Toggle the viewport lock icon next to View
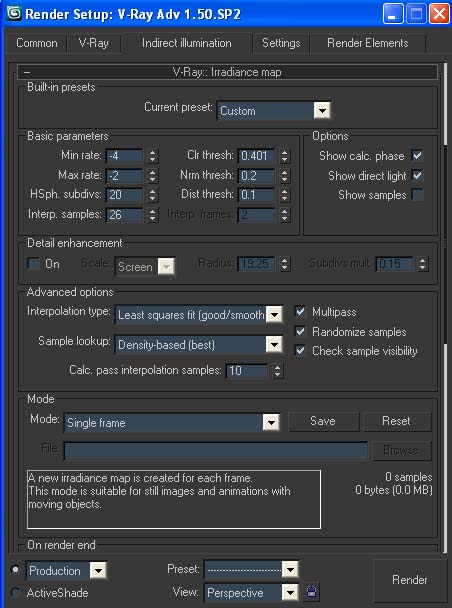Image resolution: width=452 pixels, height=608 pixels. (312, 592)
